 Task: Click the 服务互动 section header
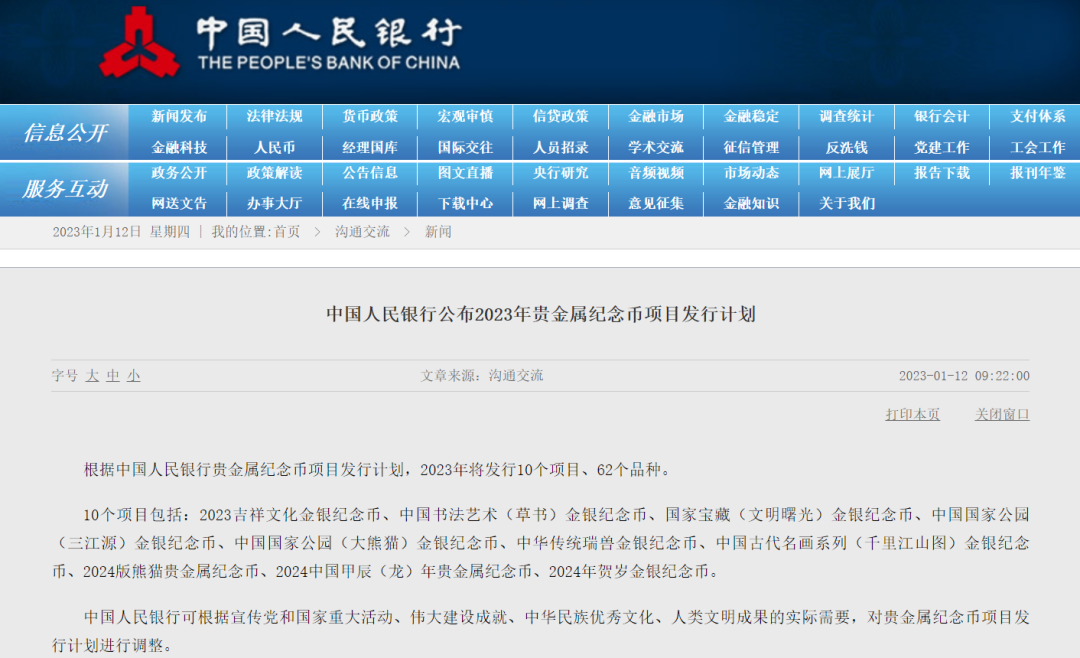pyautogui.click(x=65, y=189)
